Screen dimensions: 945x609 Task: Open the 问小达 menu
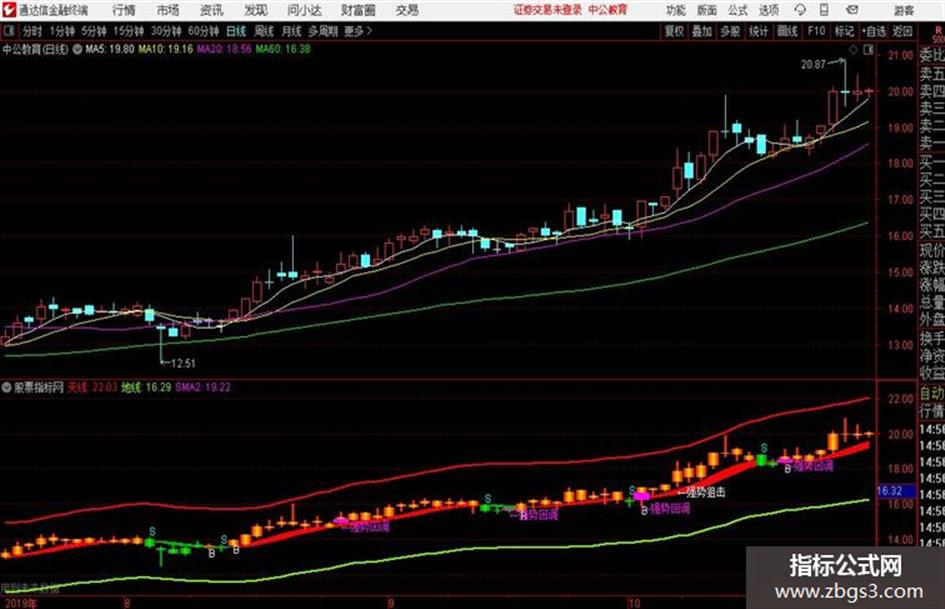pos(304,10)
